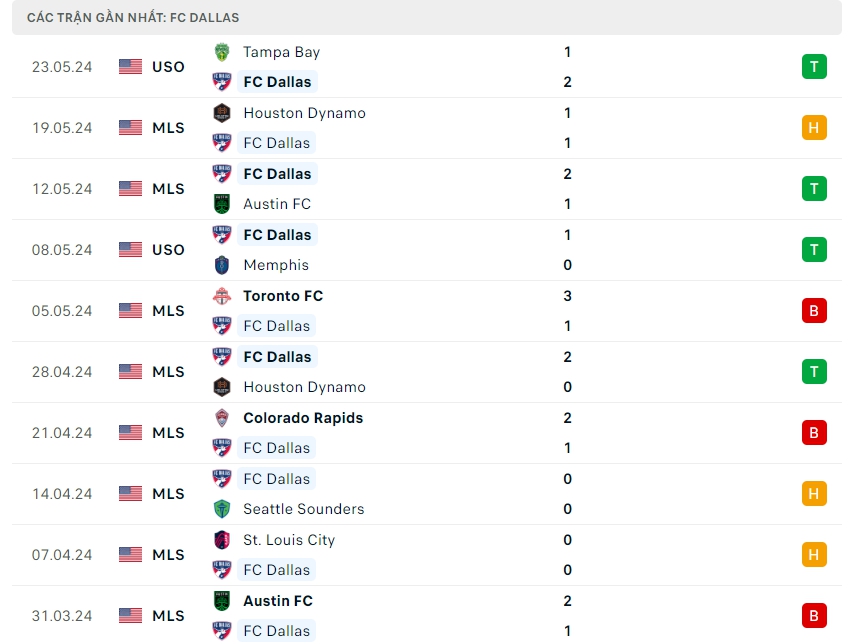Click orange H result badge for 19.05.24

coord(814,128)
